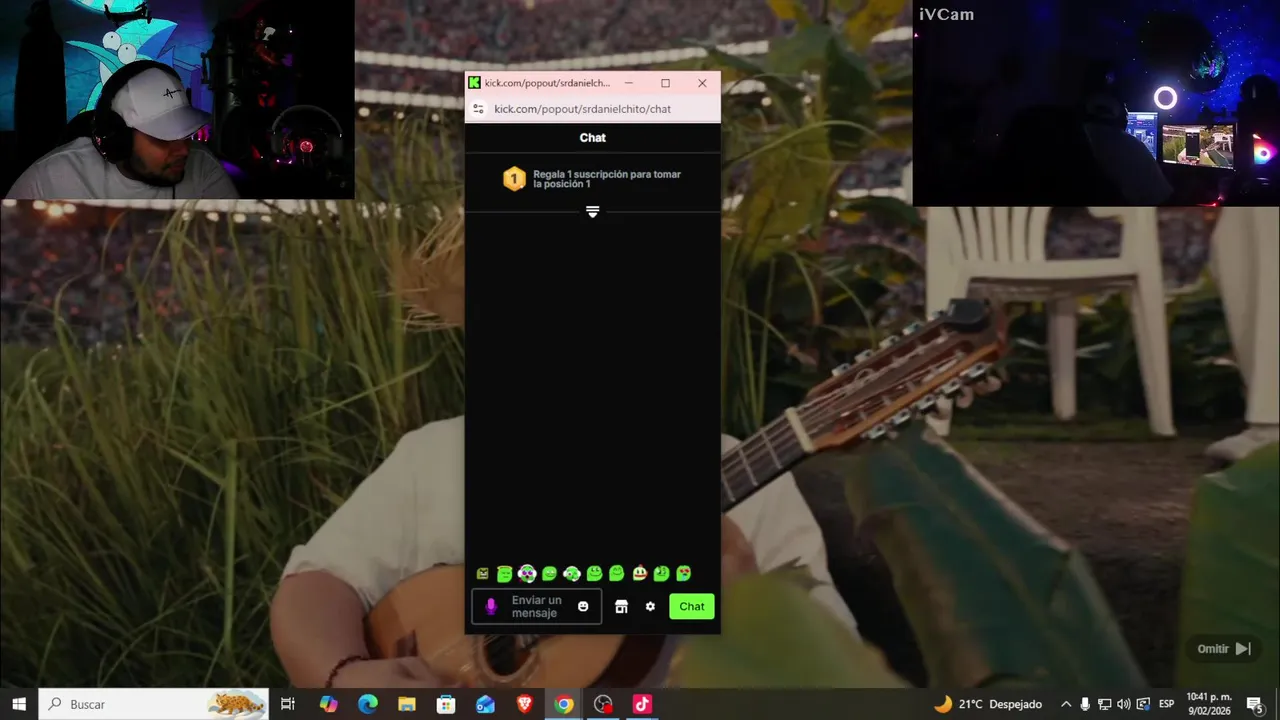Select the green emote with yellow halo
The width and height of the screenshot is (1280, 720).
[x=505, y=574]
